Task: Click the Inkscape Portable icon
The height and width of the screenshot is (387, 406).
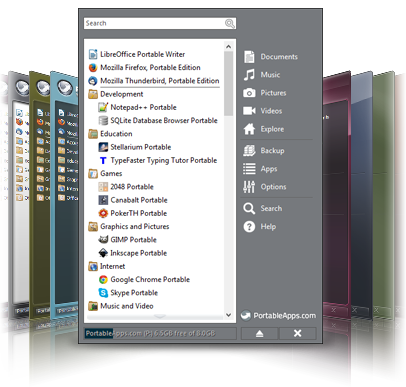Action: (103, 253)
